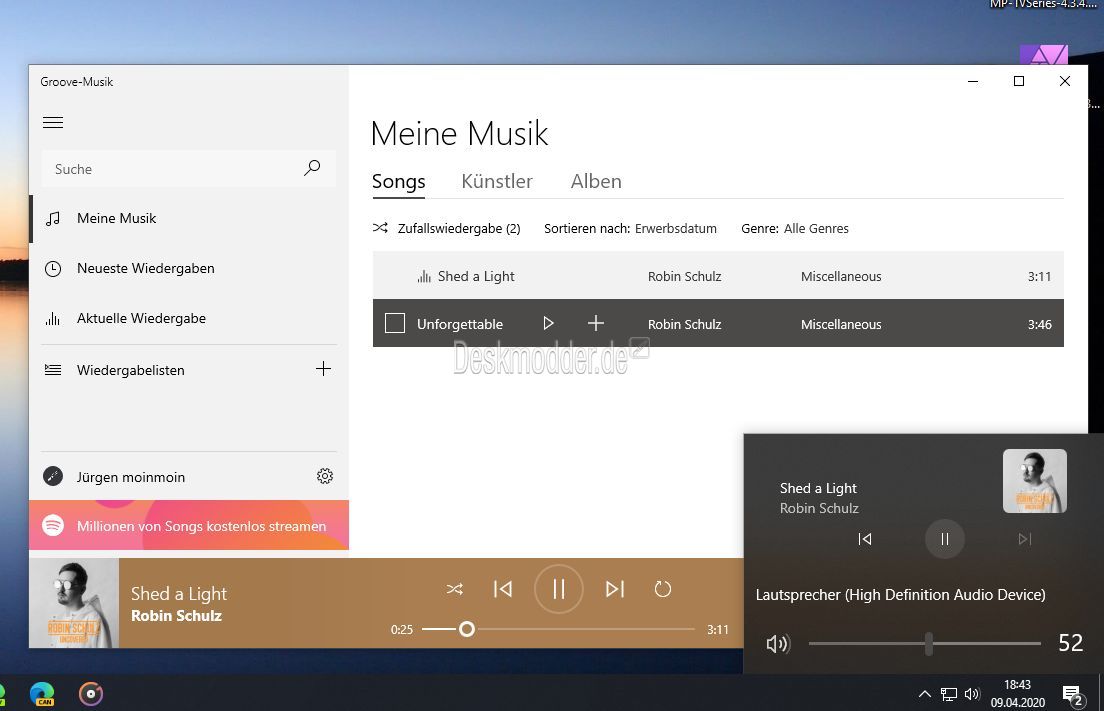This screenshot has width=1104, height=711.
Task: Tick the checkbox for Unforgettable
Action: (395, 323)
